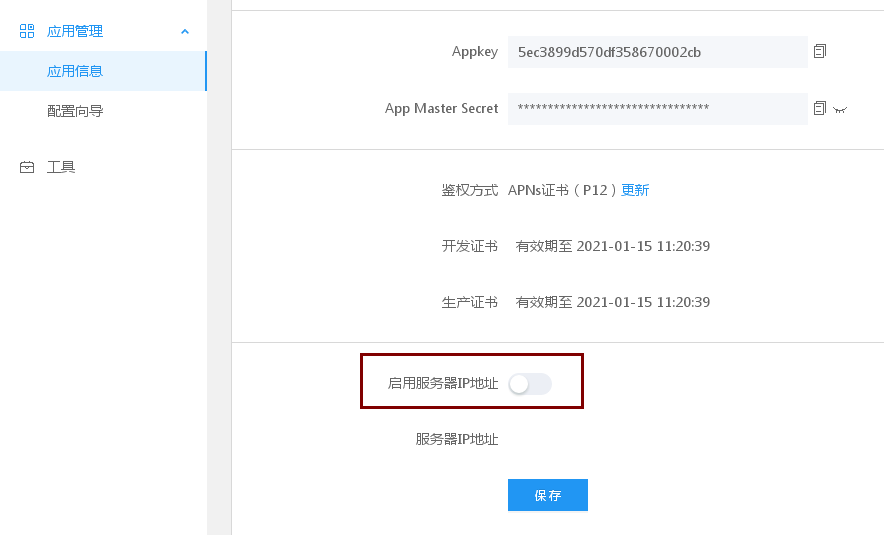
Task: Click the 鉴权方式 label
Action: coord(470,190)
